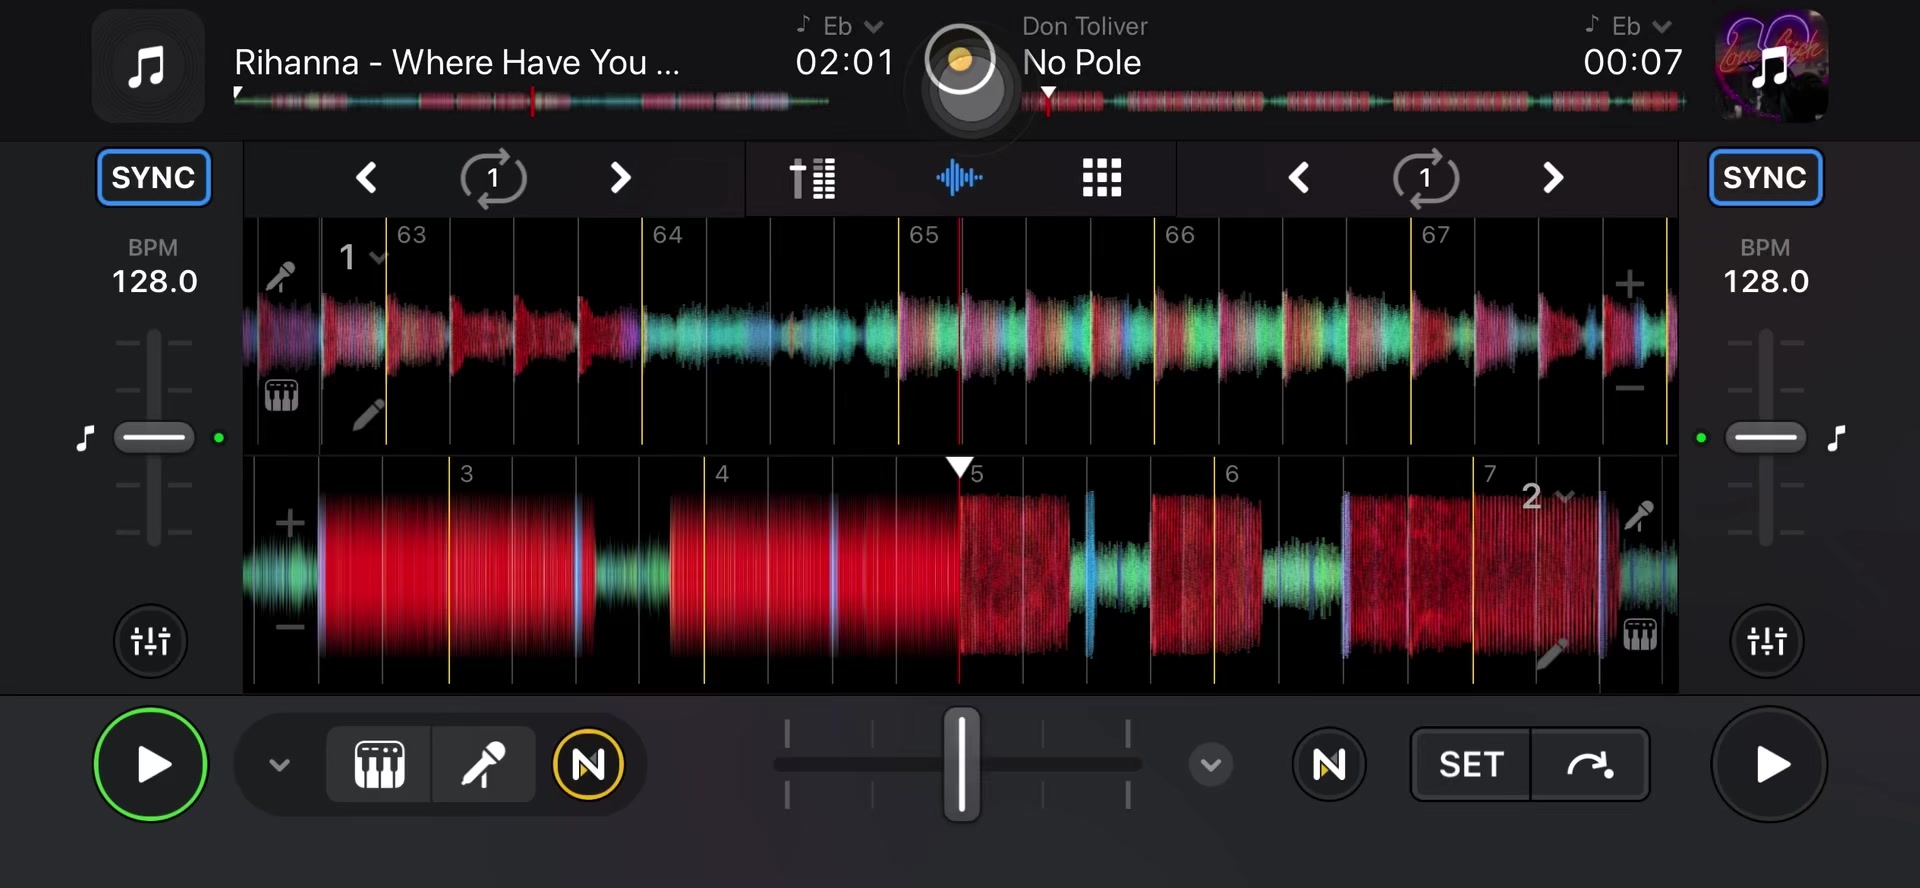Click the SET cue button
The image size is (1920, 888).
(x=1471, y=765)
